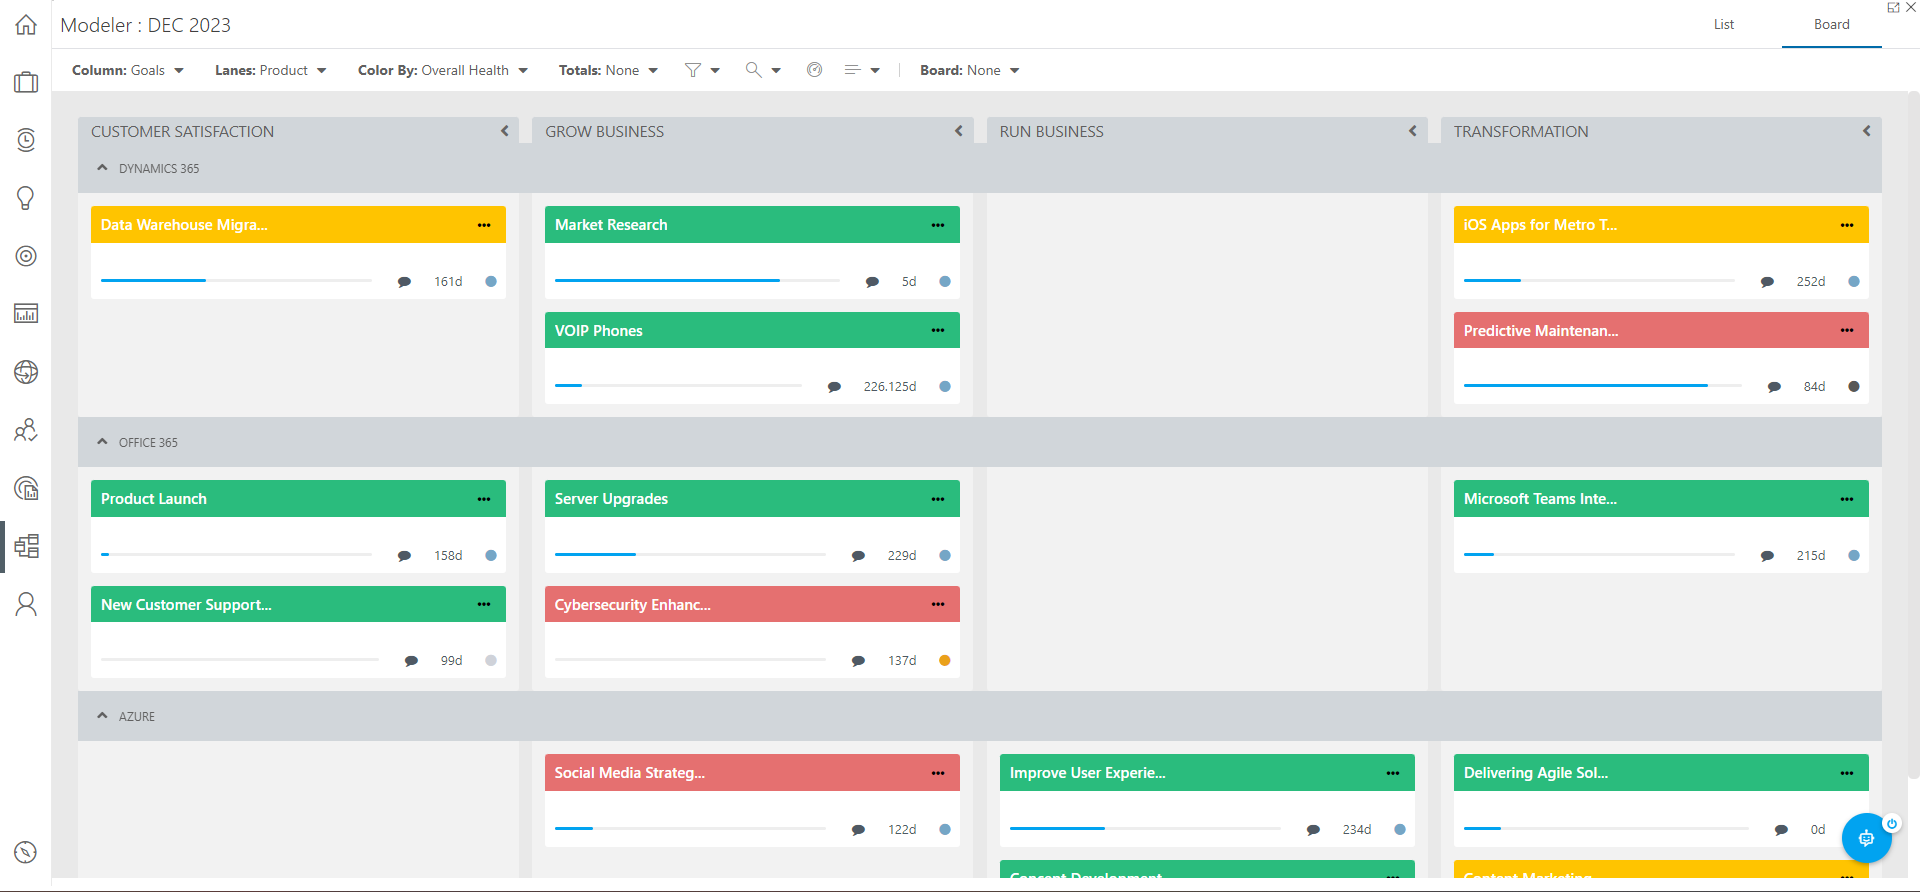Open the analytics radar sidebar icon
The height and width of the screenshot is (892, 1920).
click(x=26, y=488)
